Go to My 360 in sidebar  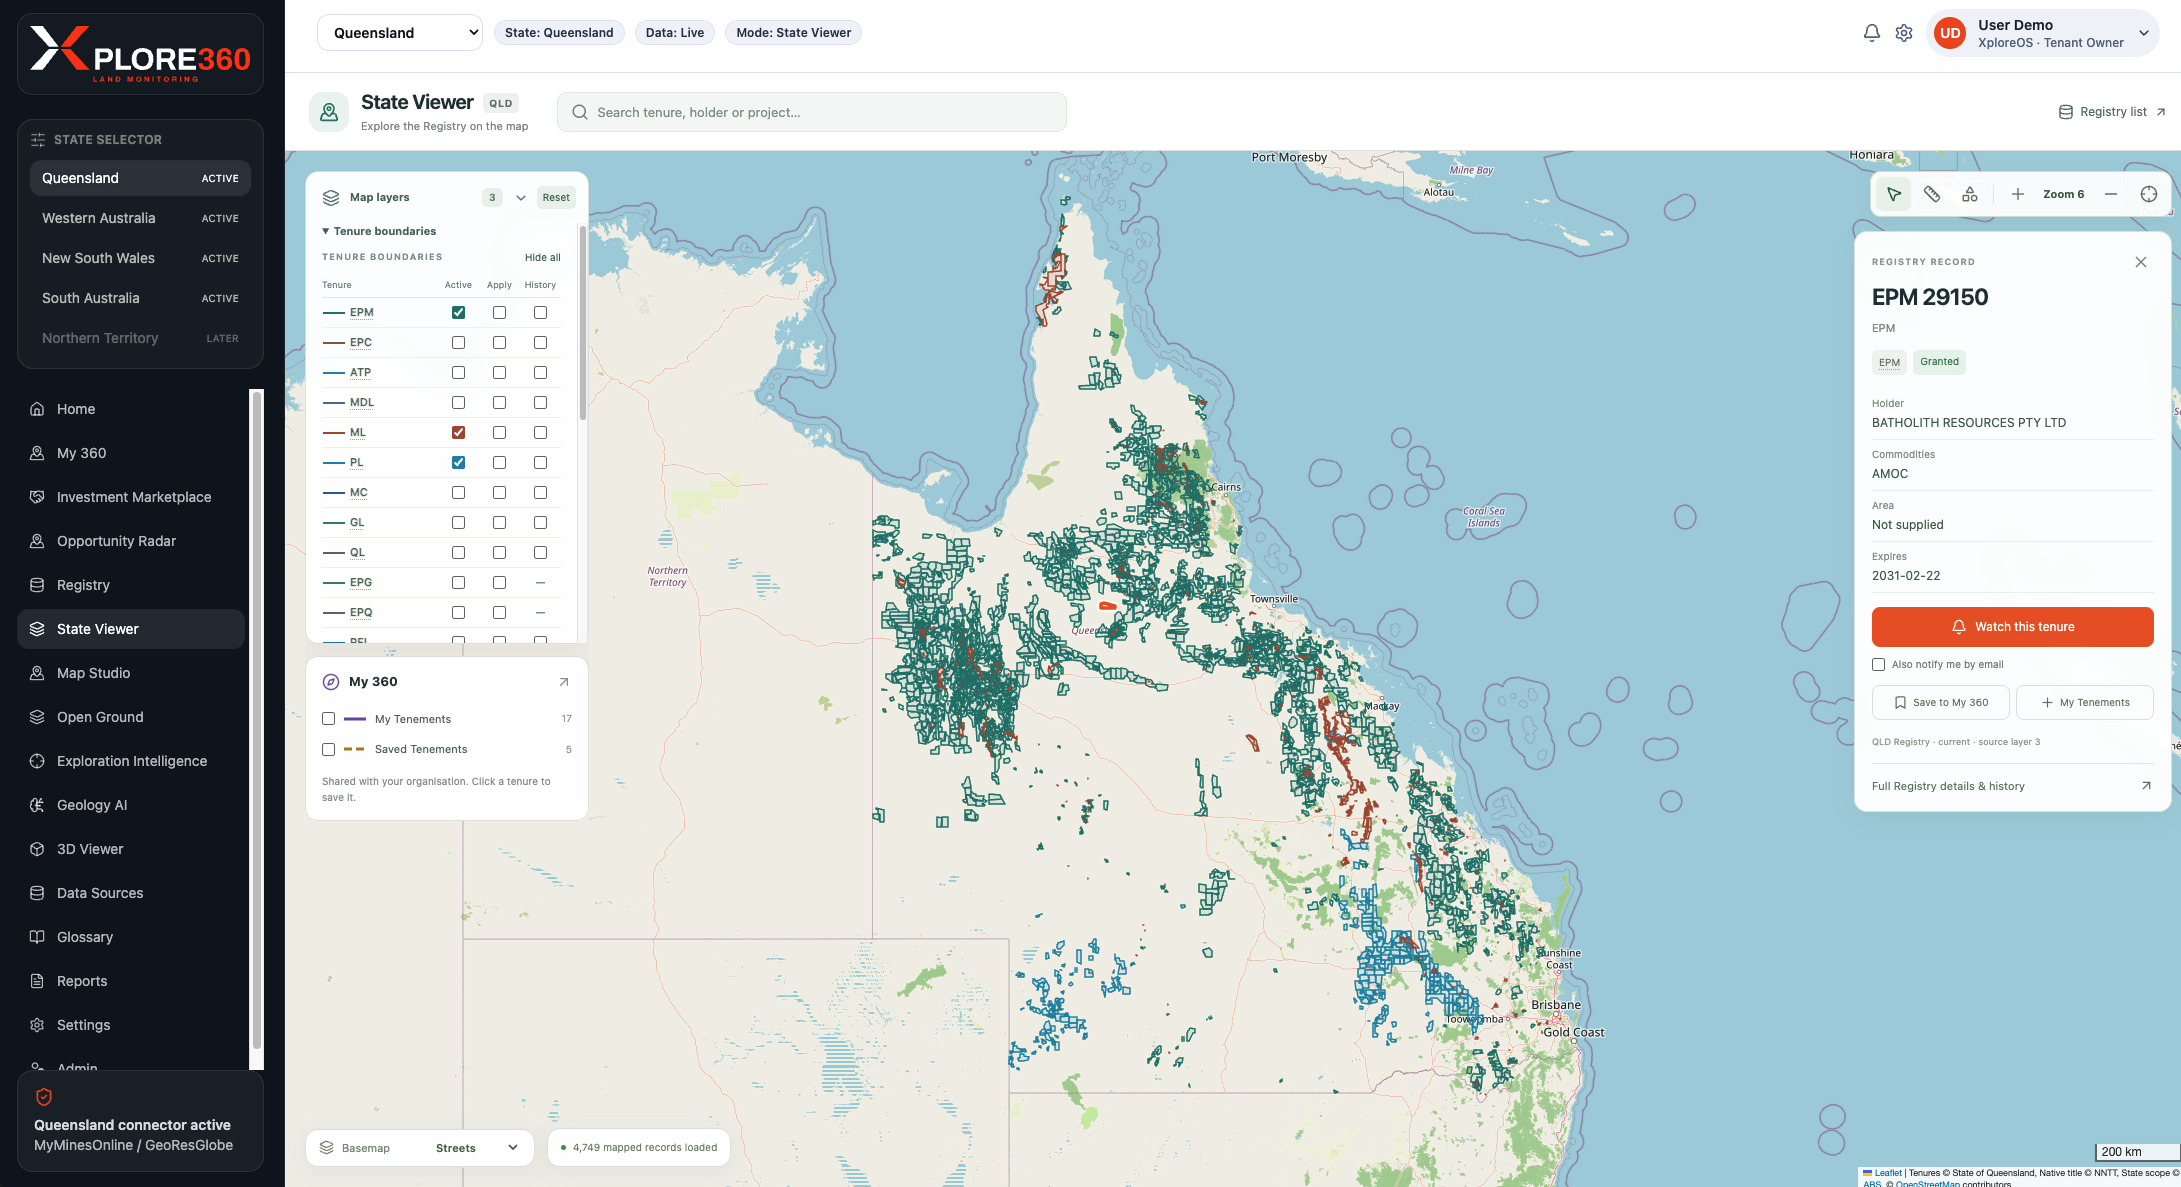pos(131,453)
